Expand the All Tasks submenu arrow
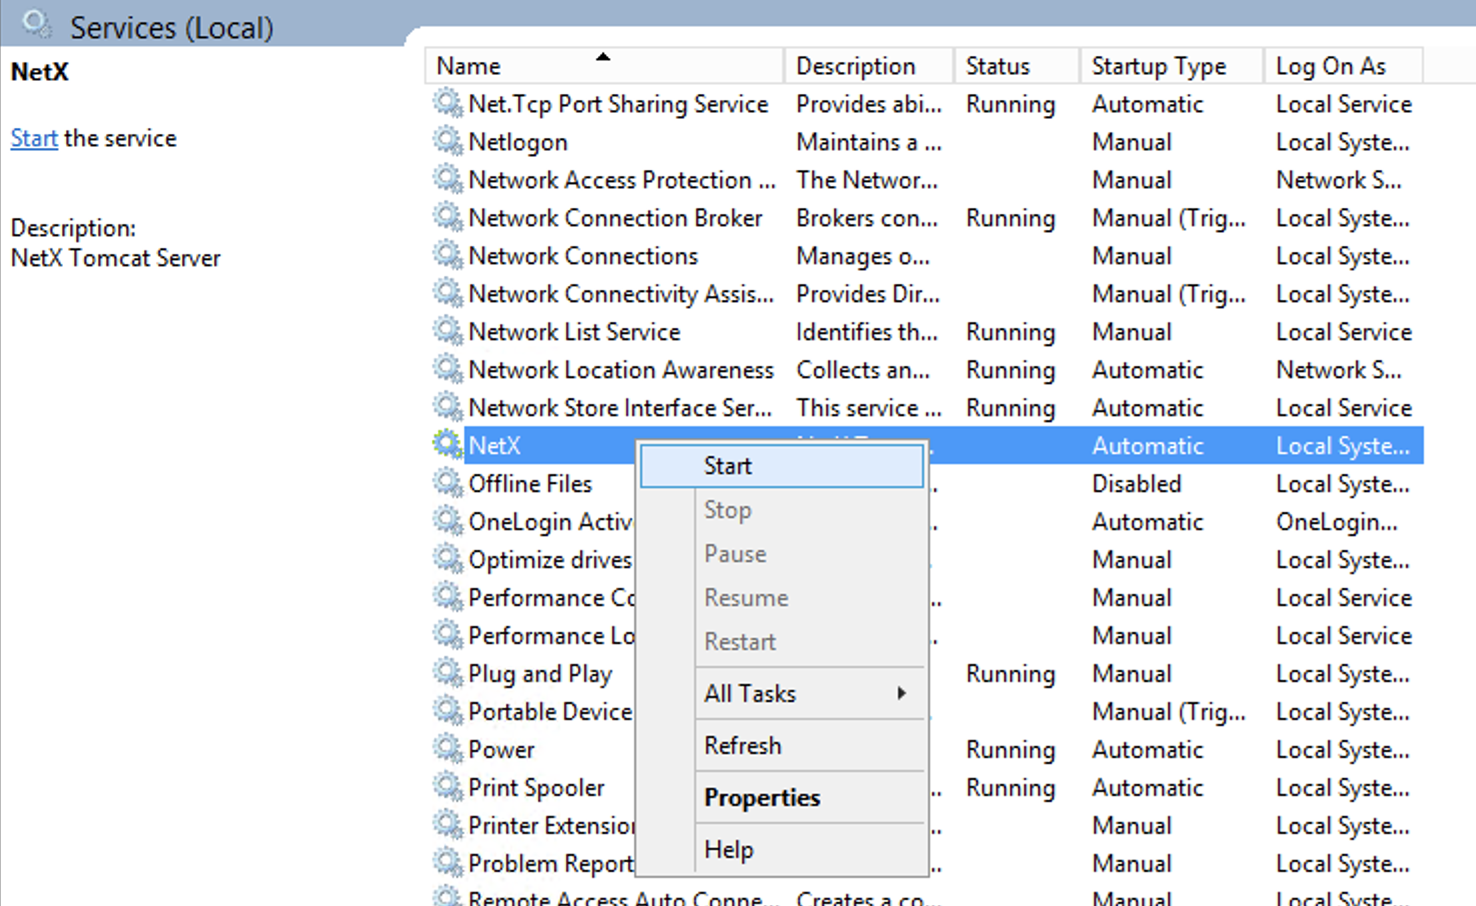 click(901, 693)
